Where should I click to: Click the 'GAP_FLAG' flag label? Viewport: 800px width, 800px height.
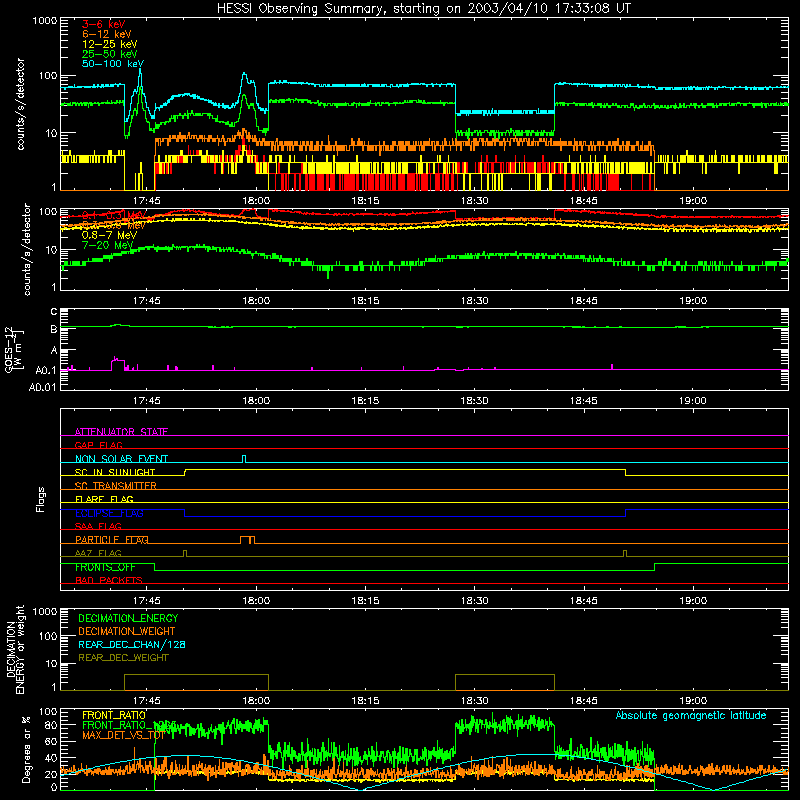click(x=98, y=445)
